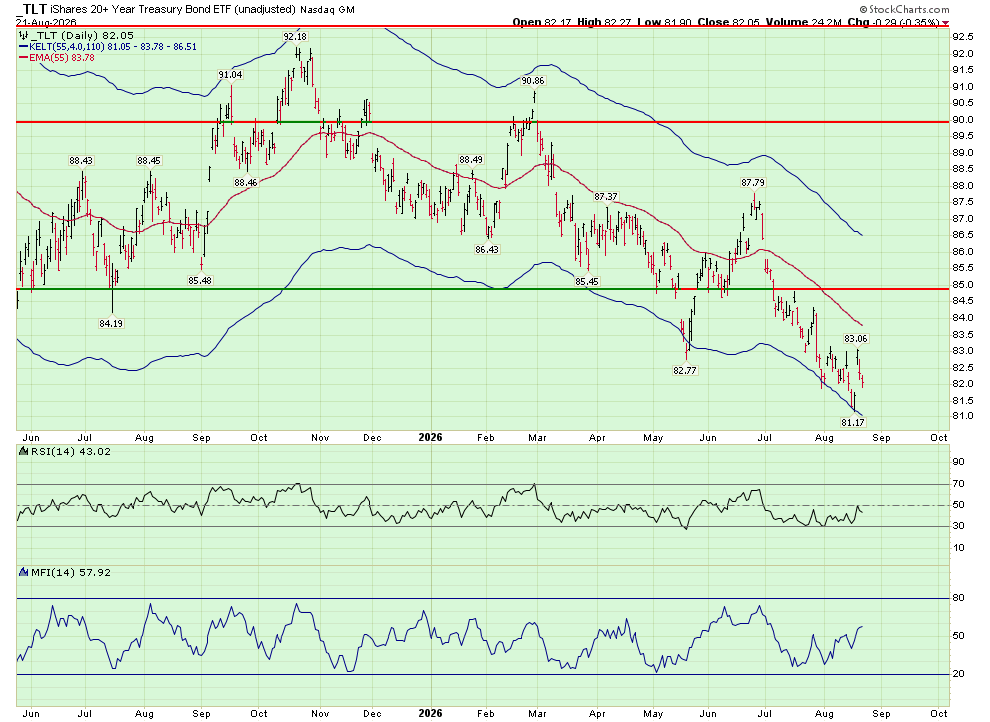The height and width of the screenshot is (722, 990).
Task: Click the Nasdaq GM exchange label
Action: point(327,9)
